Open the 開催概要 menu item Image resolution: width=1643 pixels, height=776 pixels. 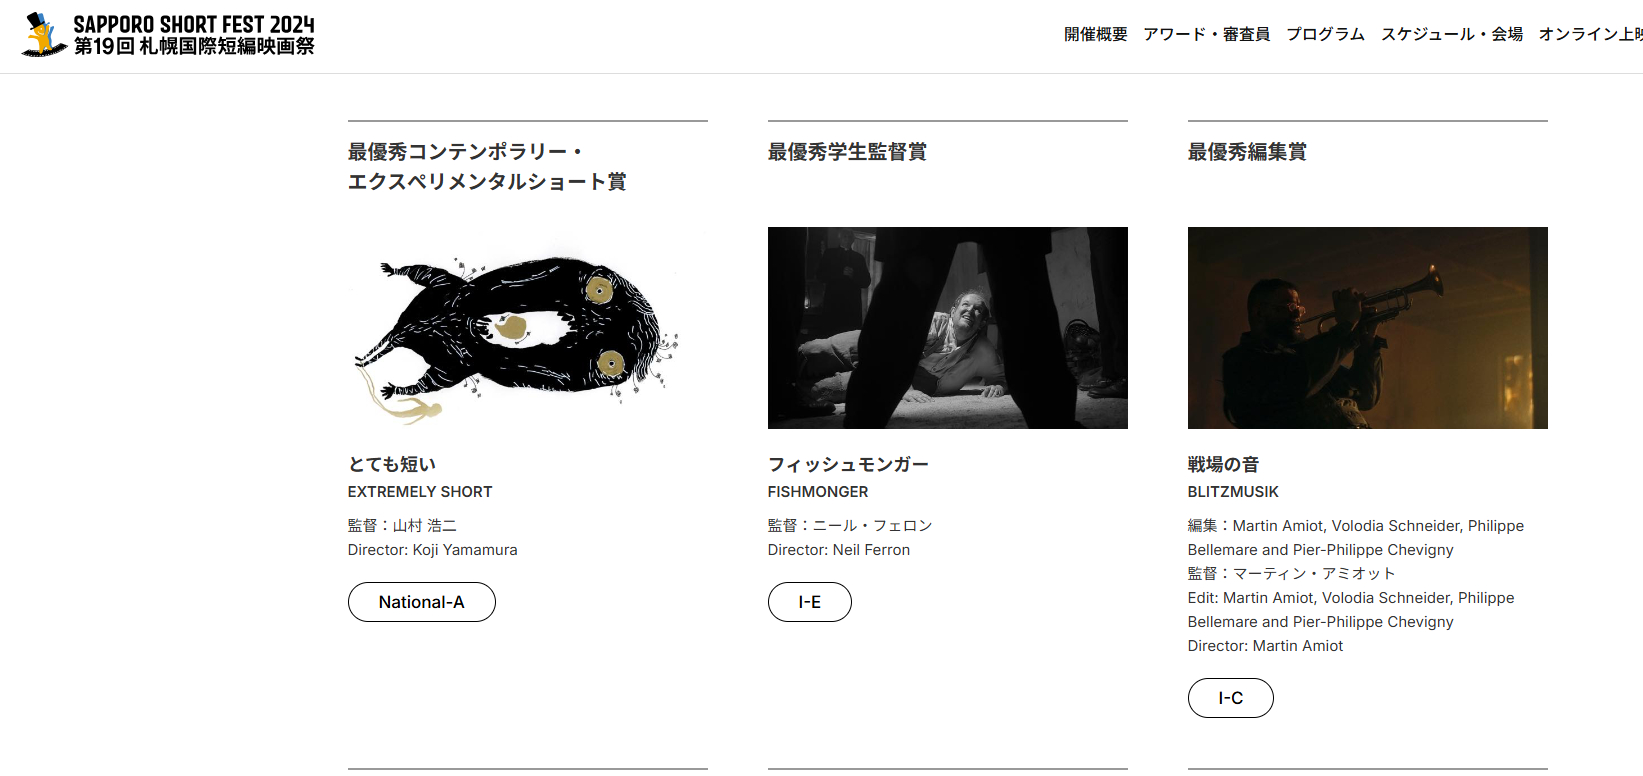(1095, 34)
